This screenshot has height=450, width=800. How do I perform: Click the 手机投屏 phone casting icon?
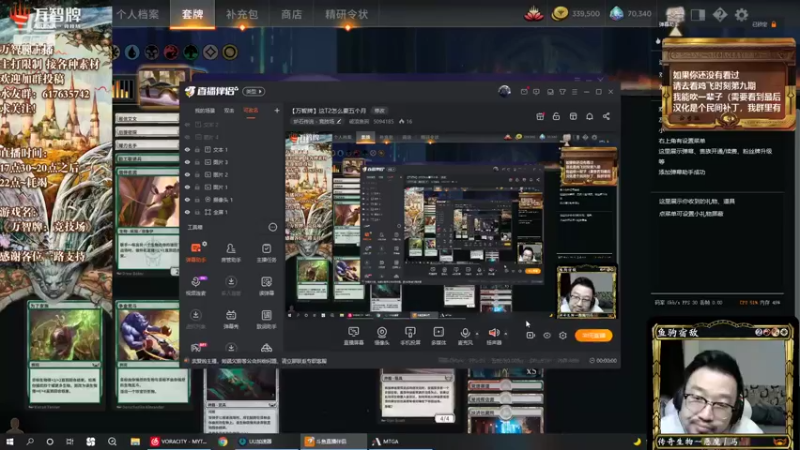click(410, 336)
